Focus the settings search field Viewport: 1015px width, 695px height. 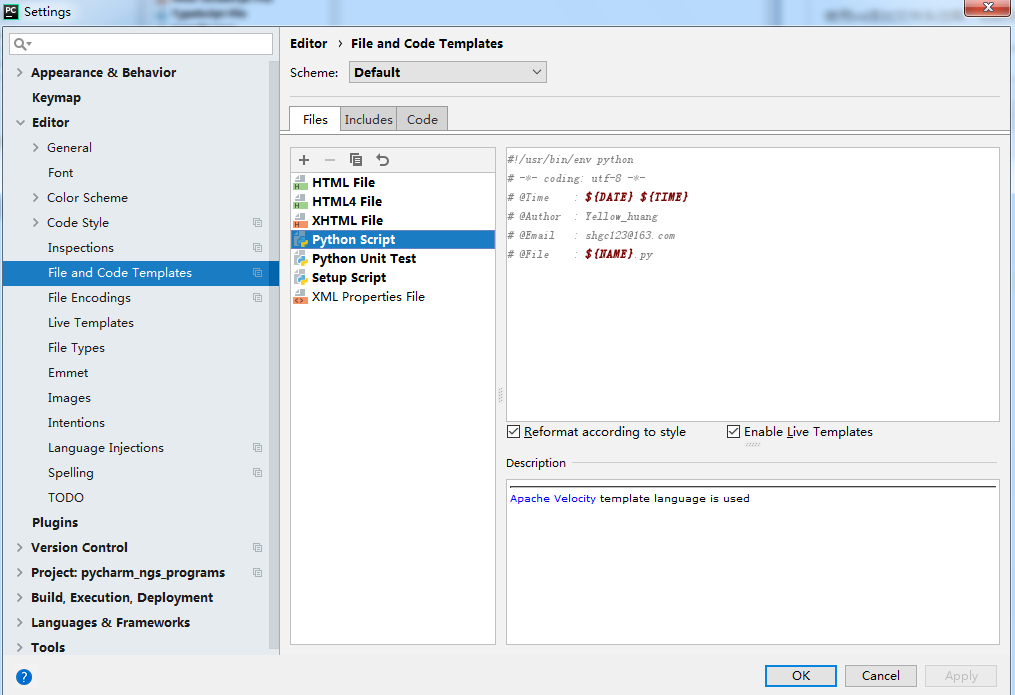141,44
